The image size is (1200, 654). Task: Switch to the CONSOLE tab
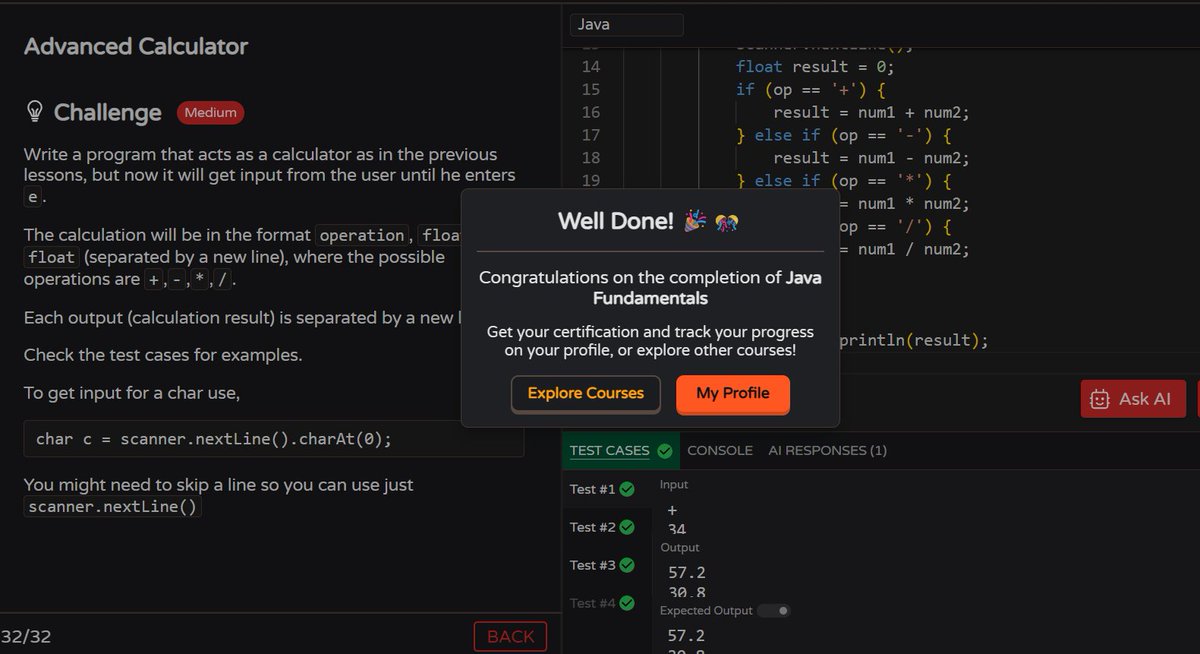(x=720, y=451)
